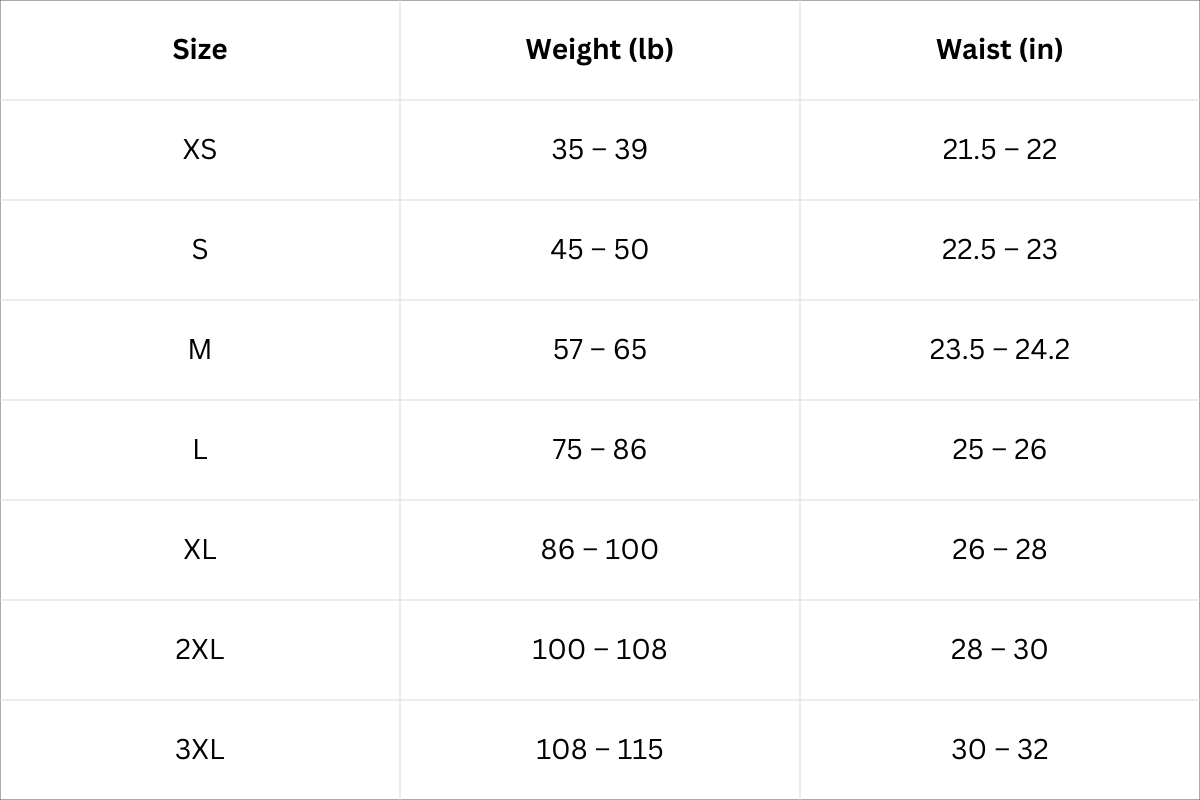The height and width of the screenshot is (800, 1200).
Task: Select the M size cell
Action: pyautogui.click(x=200, y=349)
